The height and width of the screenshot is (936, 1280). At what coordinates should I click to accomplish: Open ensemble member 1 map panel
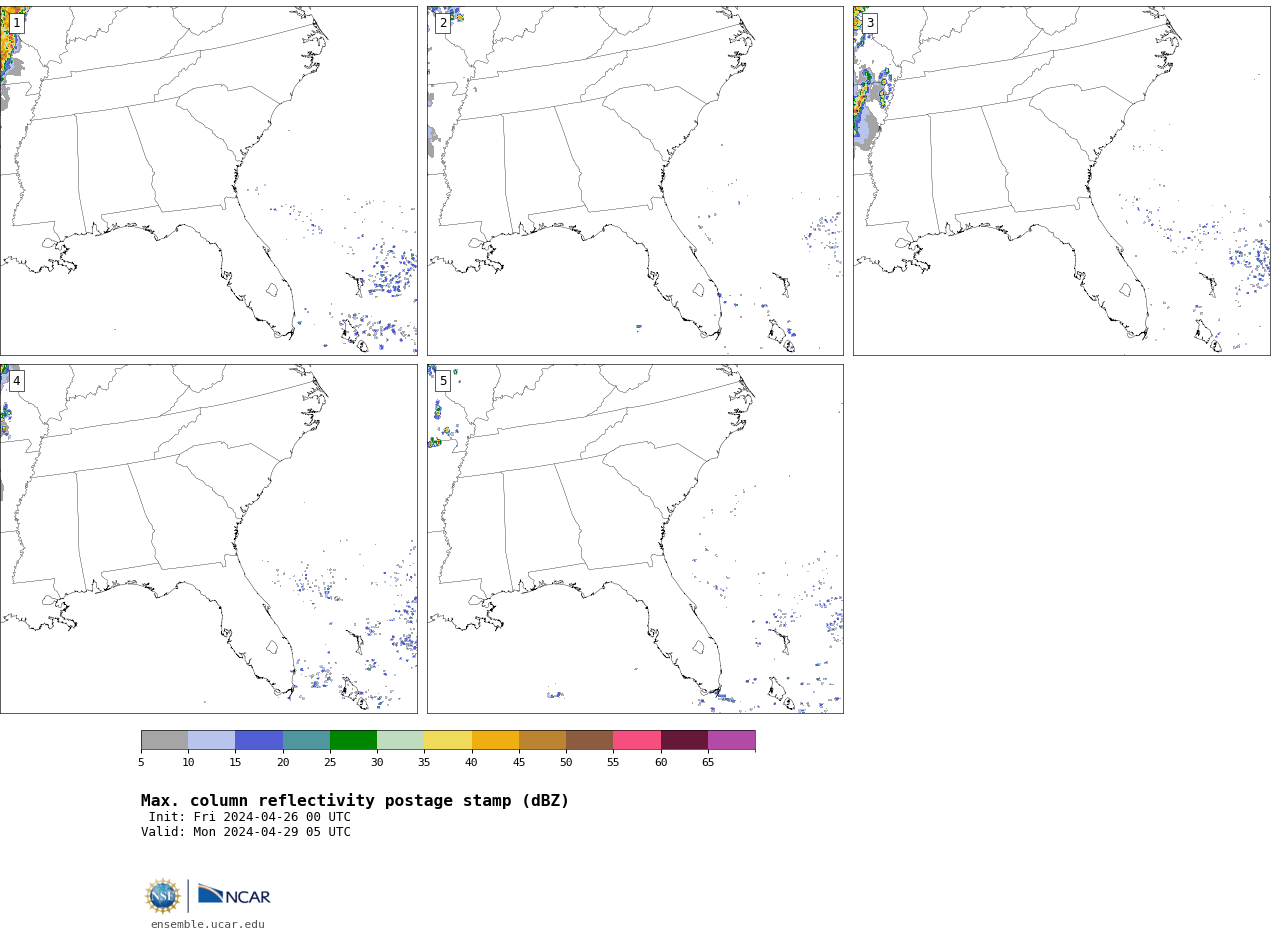[x=208, y=180]
